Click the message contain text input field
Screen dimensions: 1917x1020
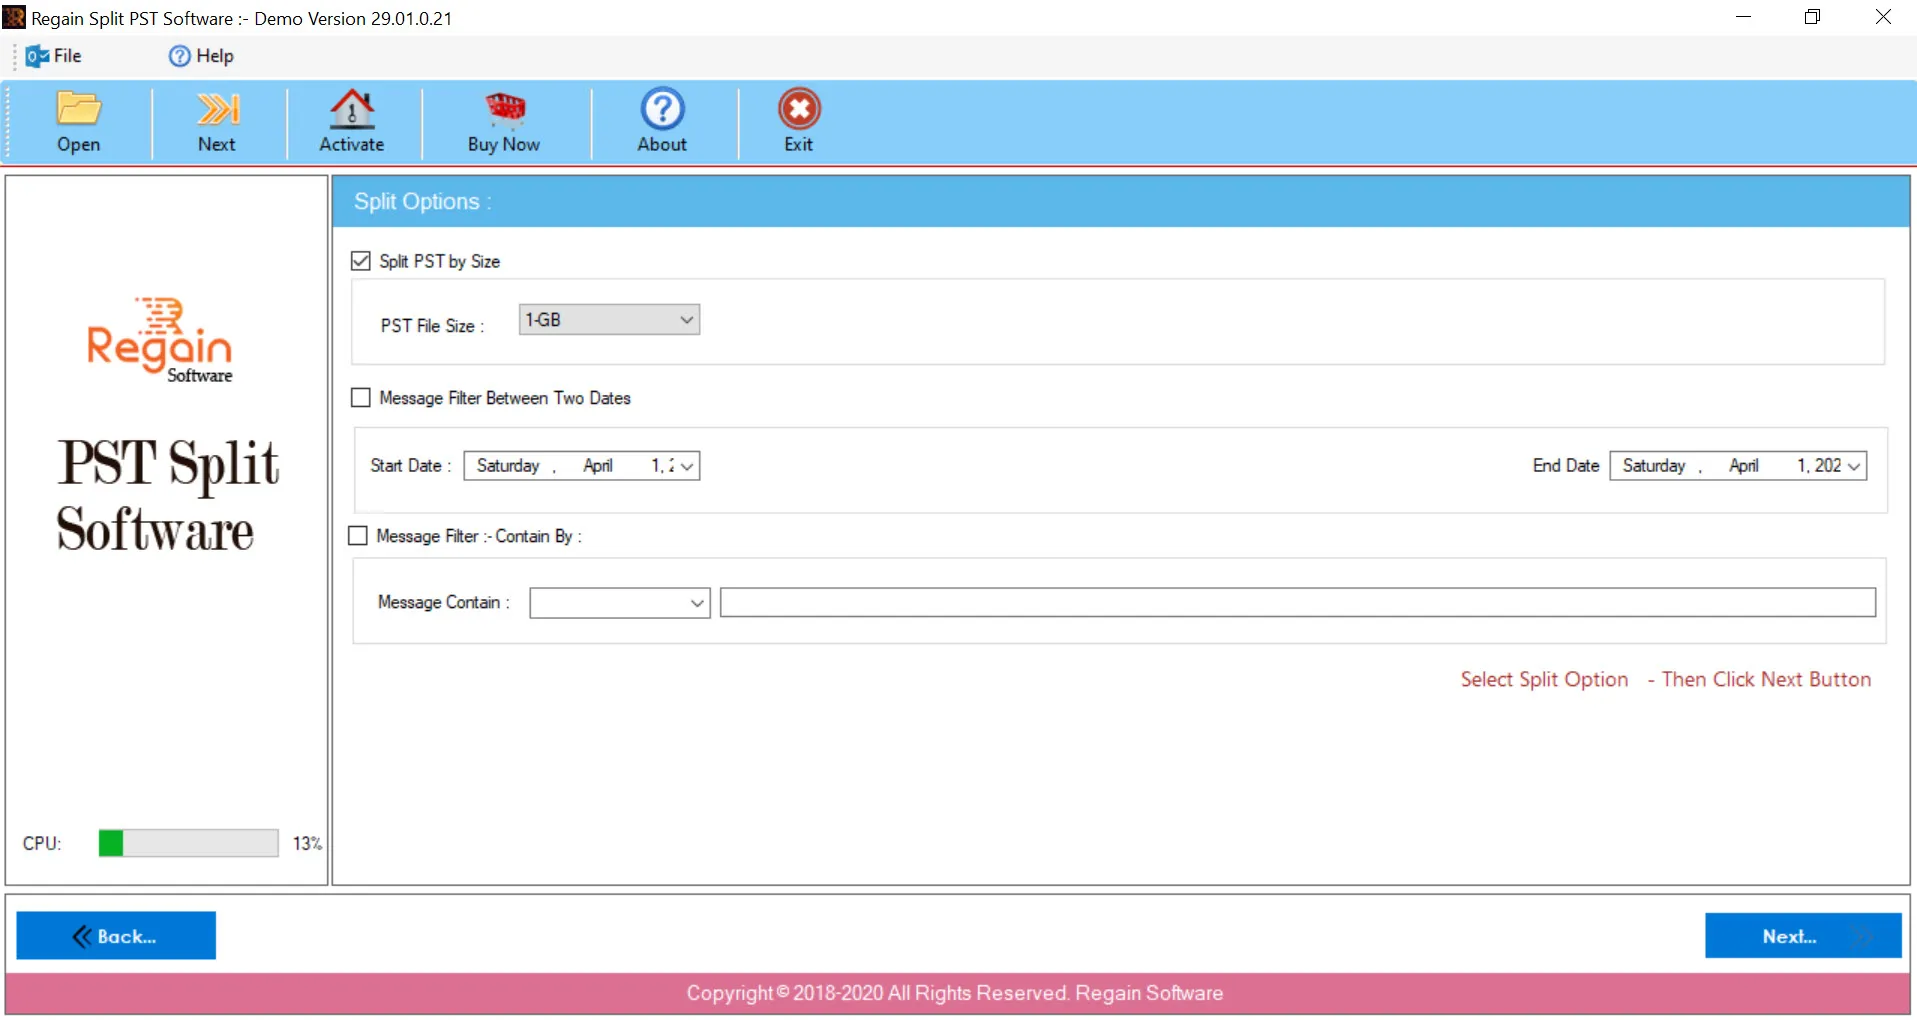[x=1297, y=603]
